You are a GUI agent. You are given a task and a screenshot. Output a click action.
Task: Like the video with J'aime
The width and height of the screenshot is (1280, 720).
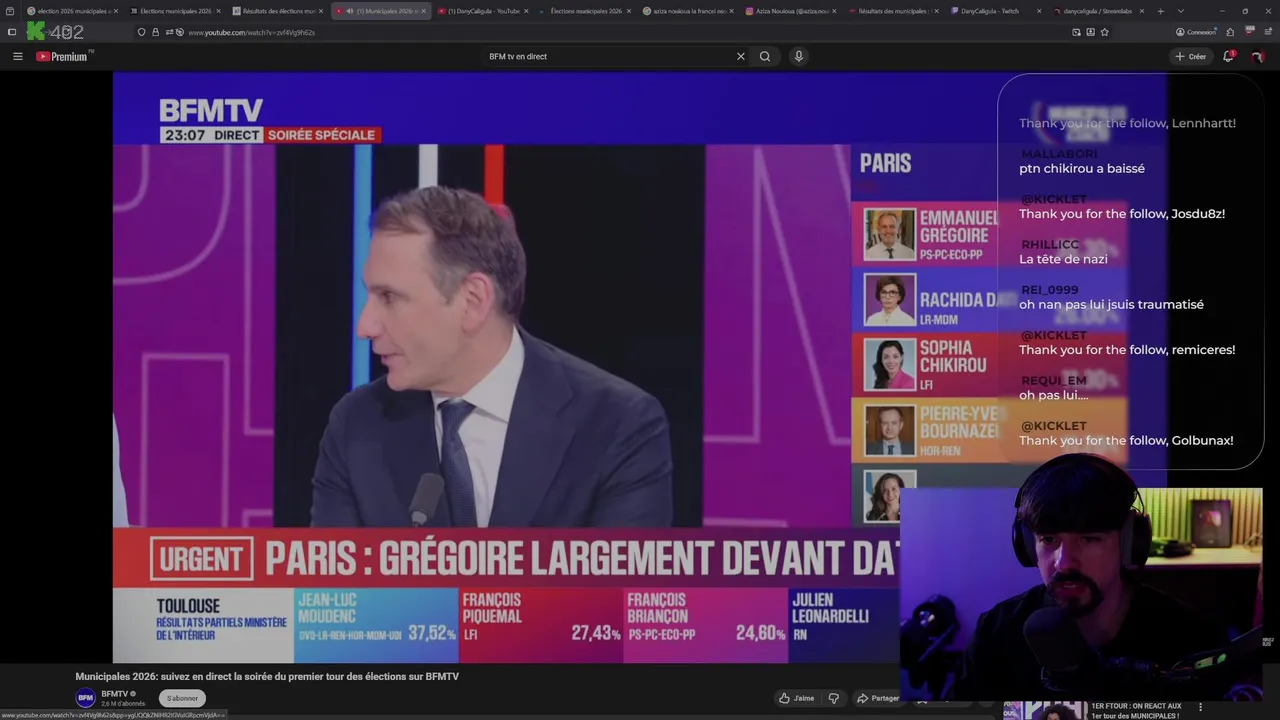coord(797,698)
